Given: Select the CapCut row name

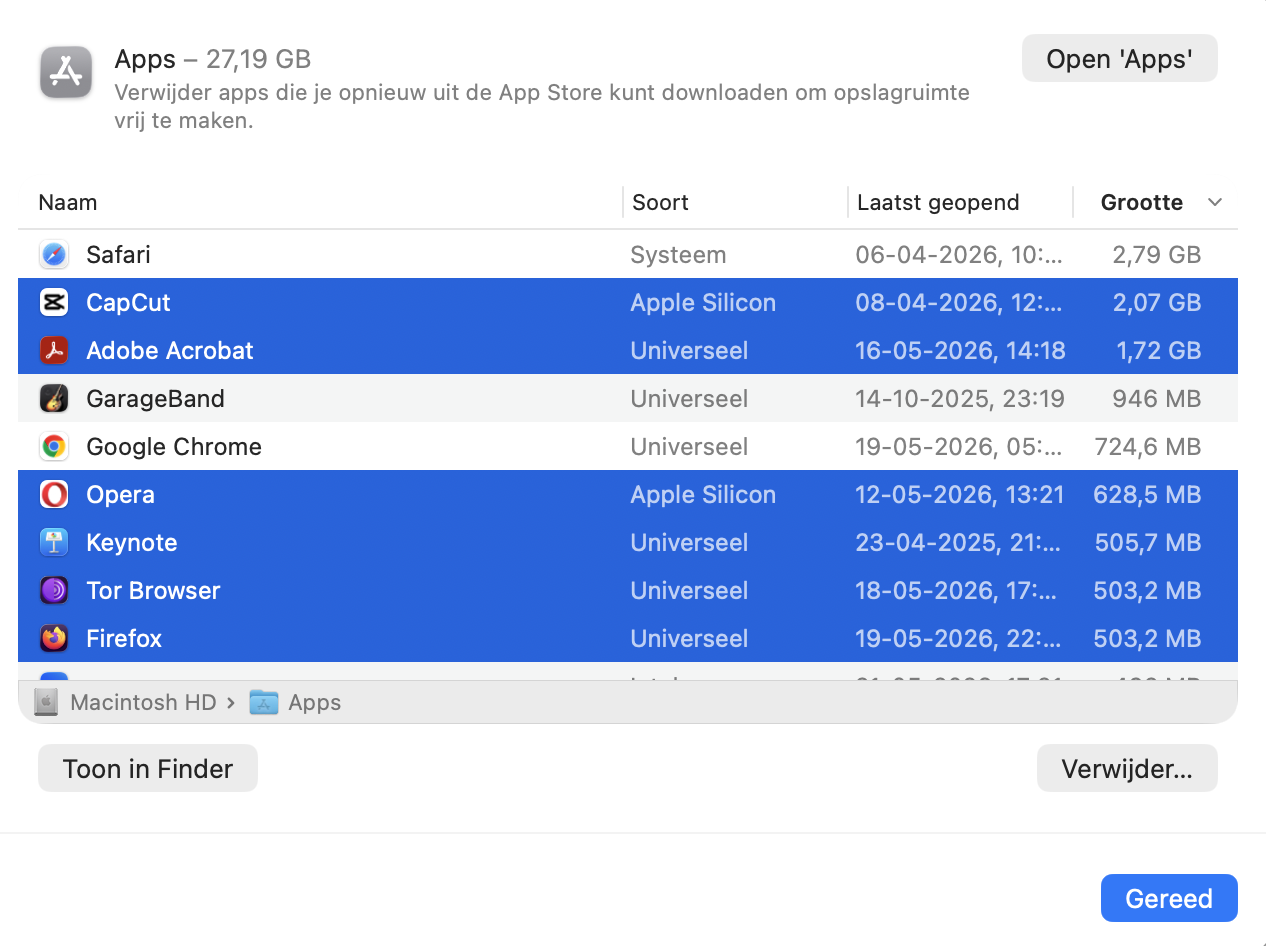Looking at the screenshot, I should click(x=128, y=302).
